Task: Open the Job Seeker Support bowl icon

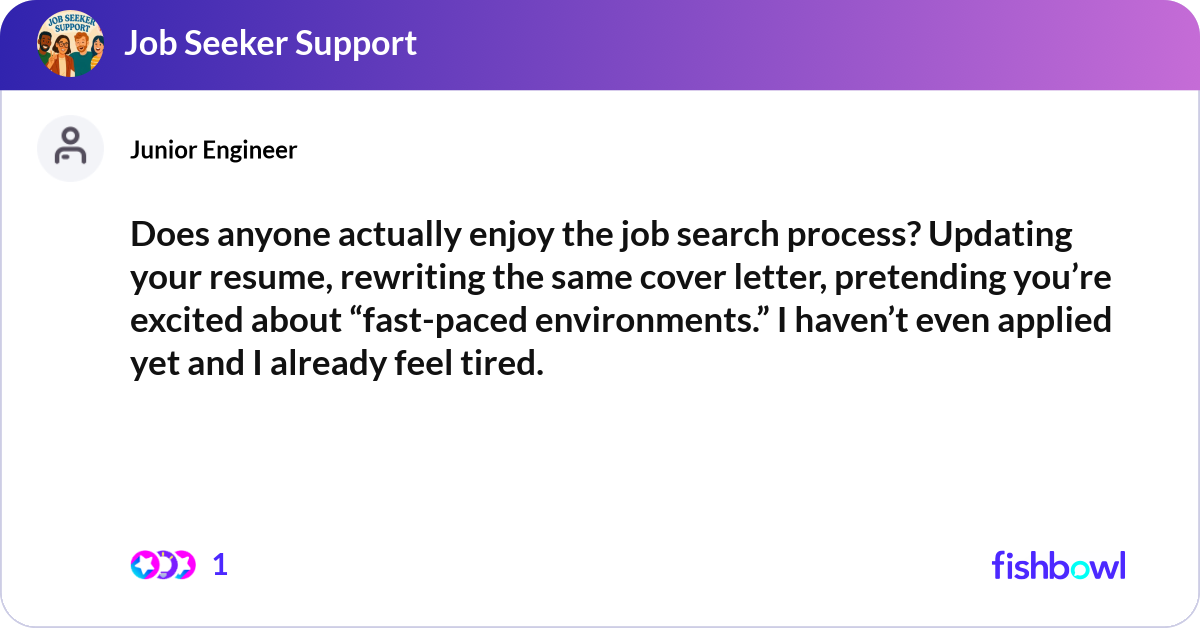Action: tap(70, 44)
